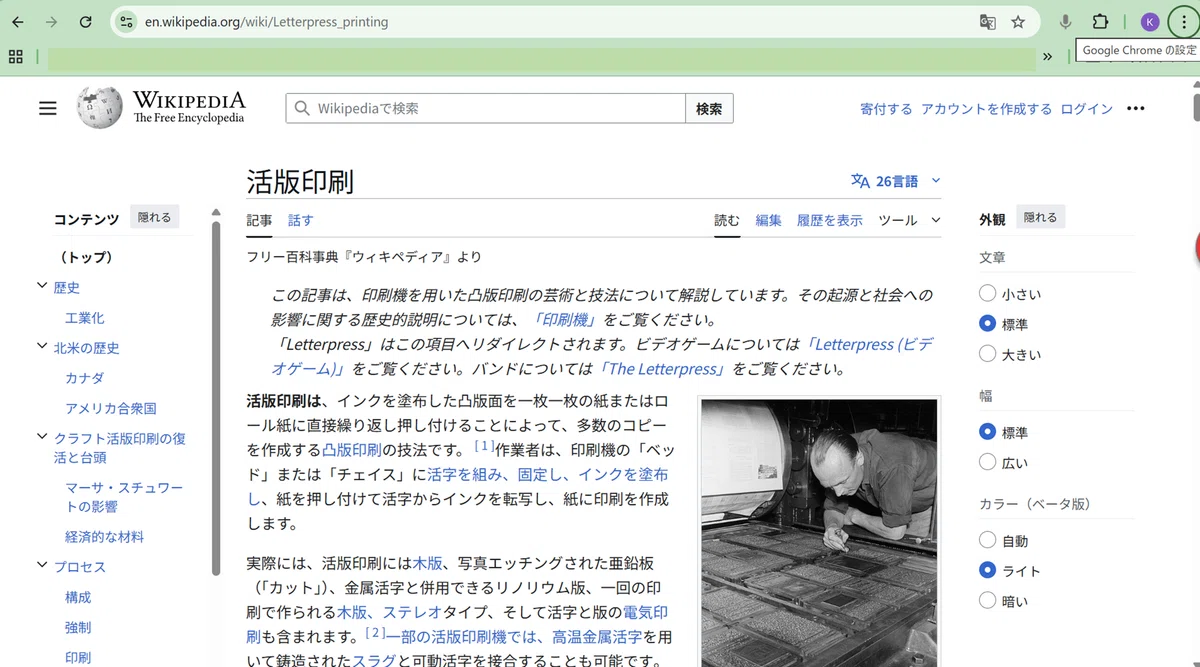Open the apps grid icon in bookmarks bar
1200x667 pixels.
pyautogui.click(x=15, y=57)
